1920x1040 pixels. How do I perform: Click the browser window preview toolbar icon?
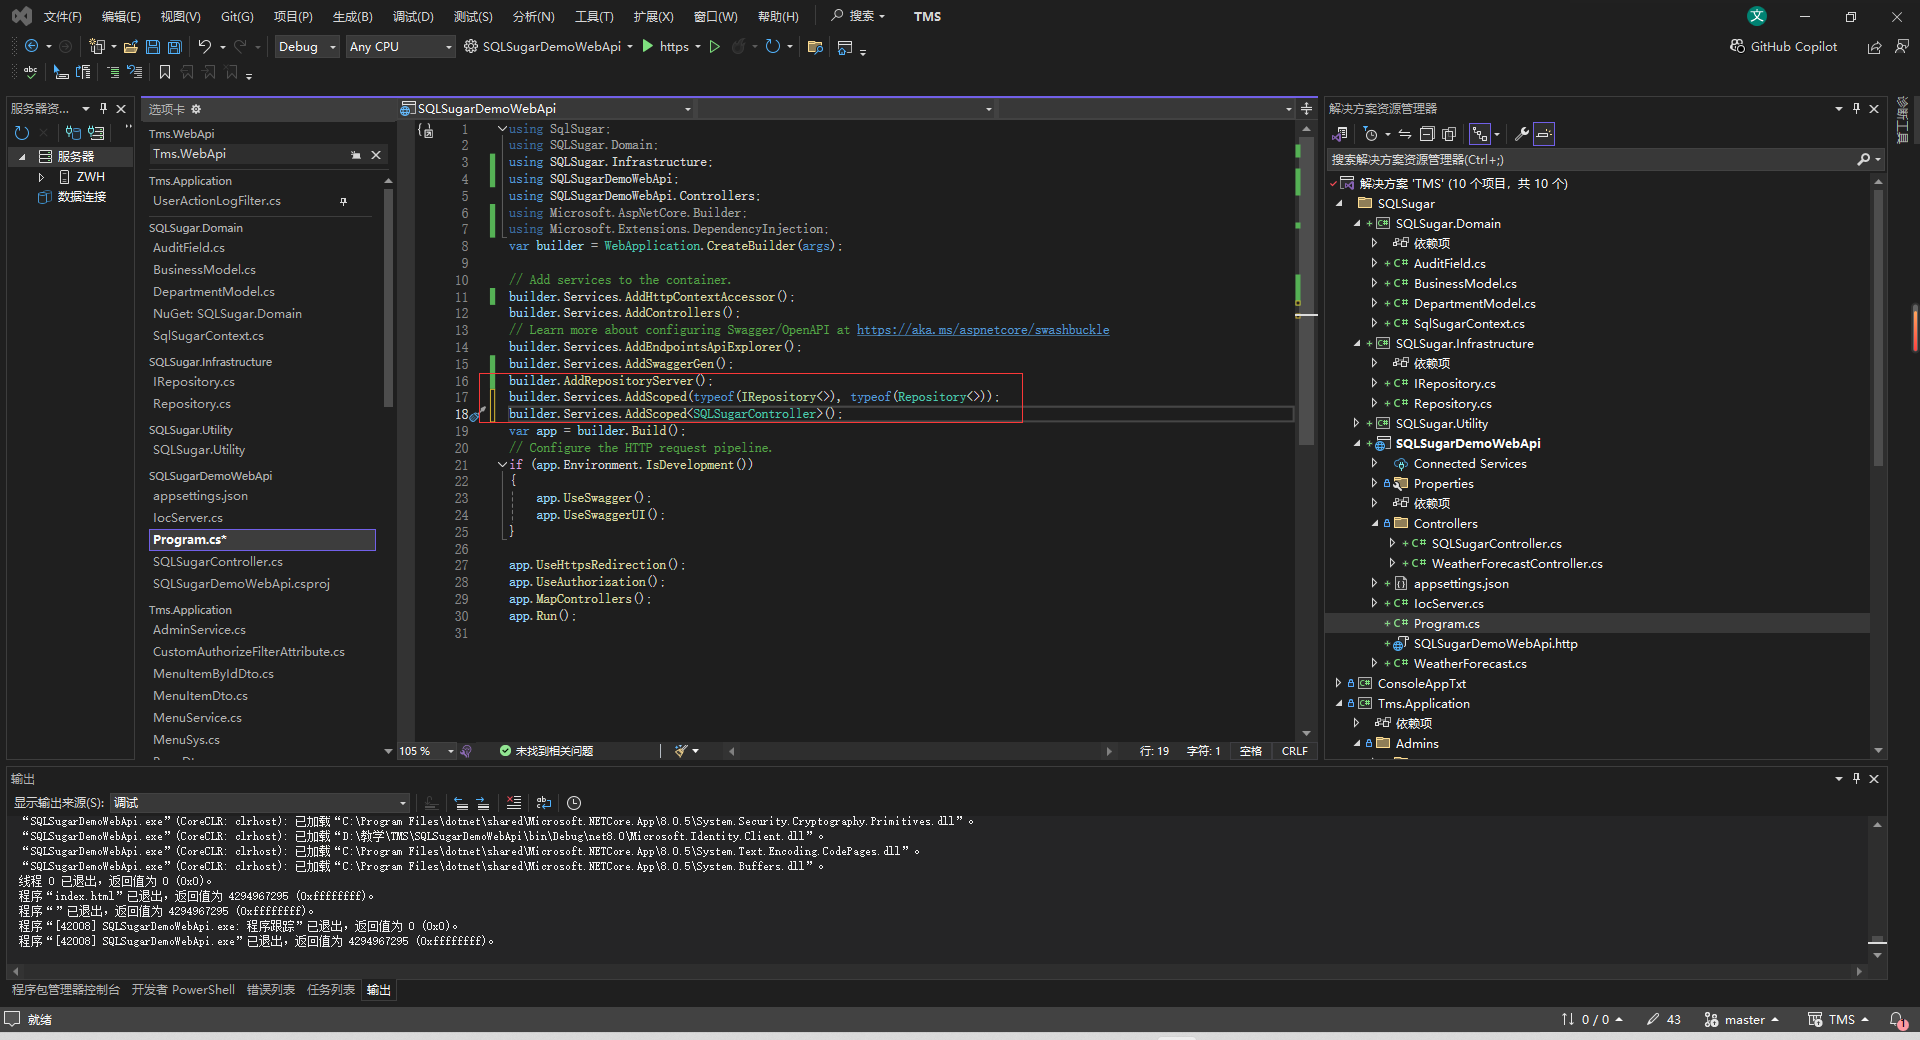[x=845, y=47]
